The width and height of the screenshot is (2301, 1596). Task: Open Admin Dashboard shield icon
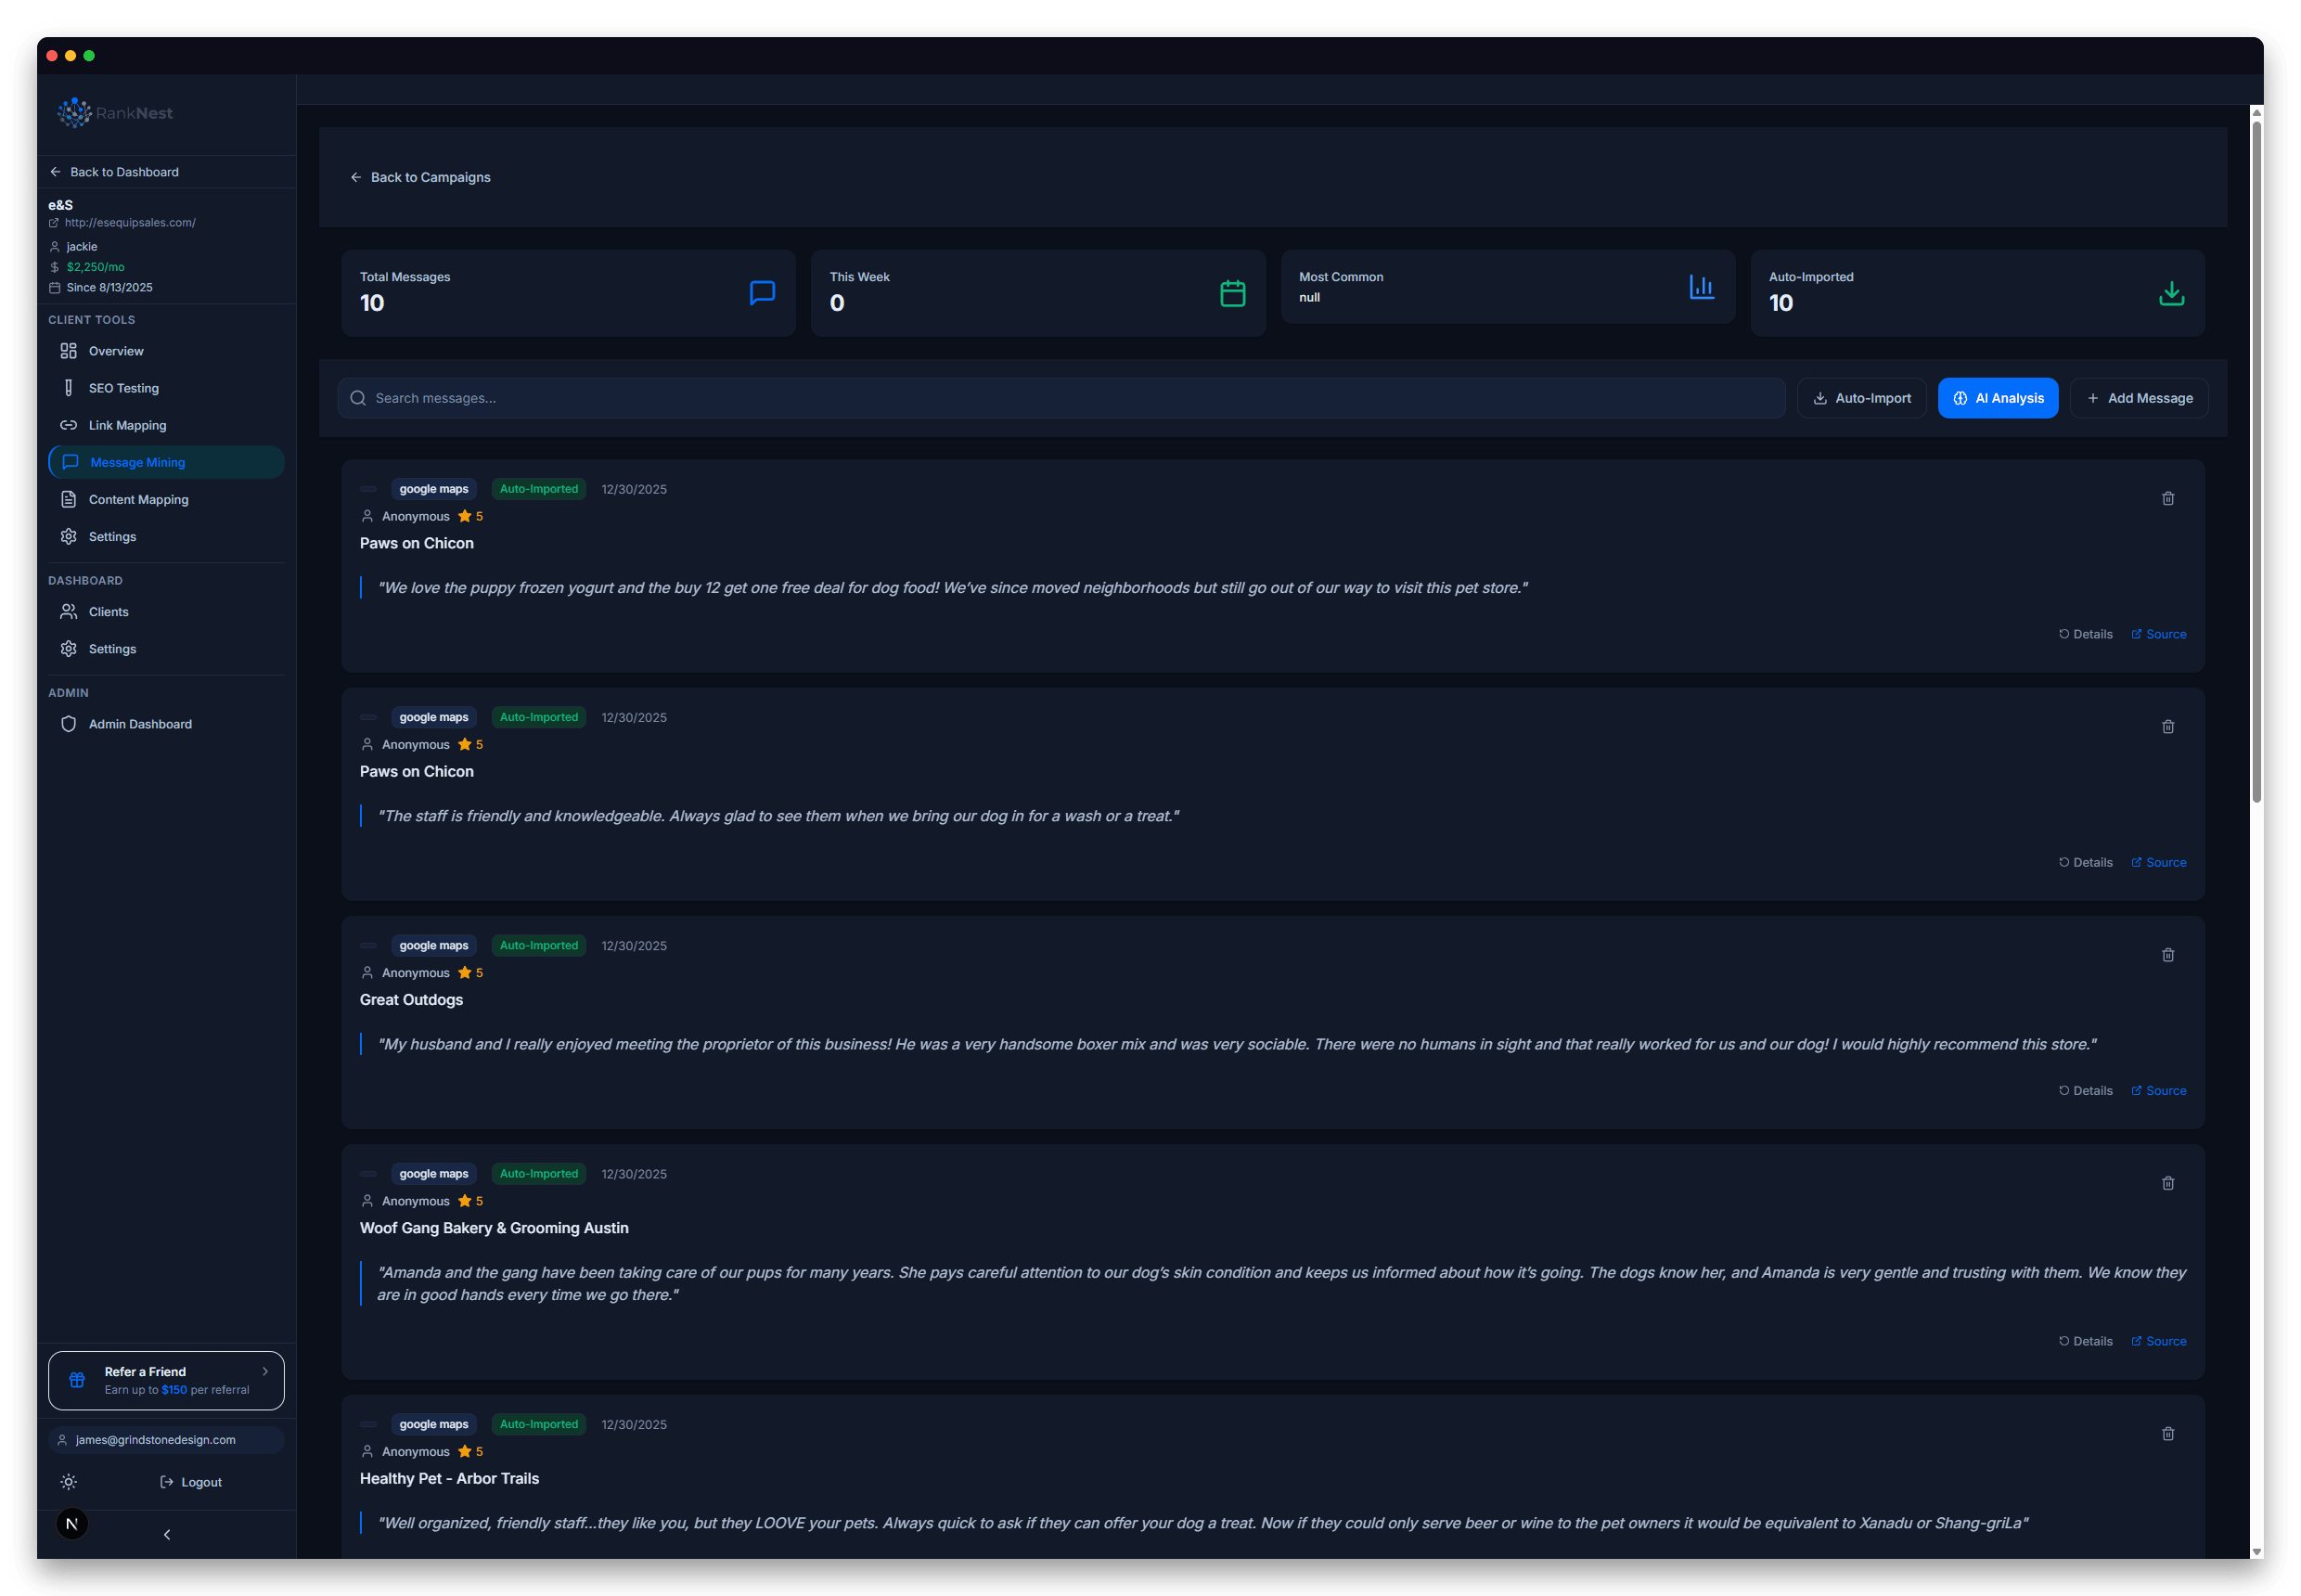(x=68, y=723)
